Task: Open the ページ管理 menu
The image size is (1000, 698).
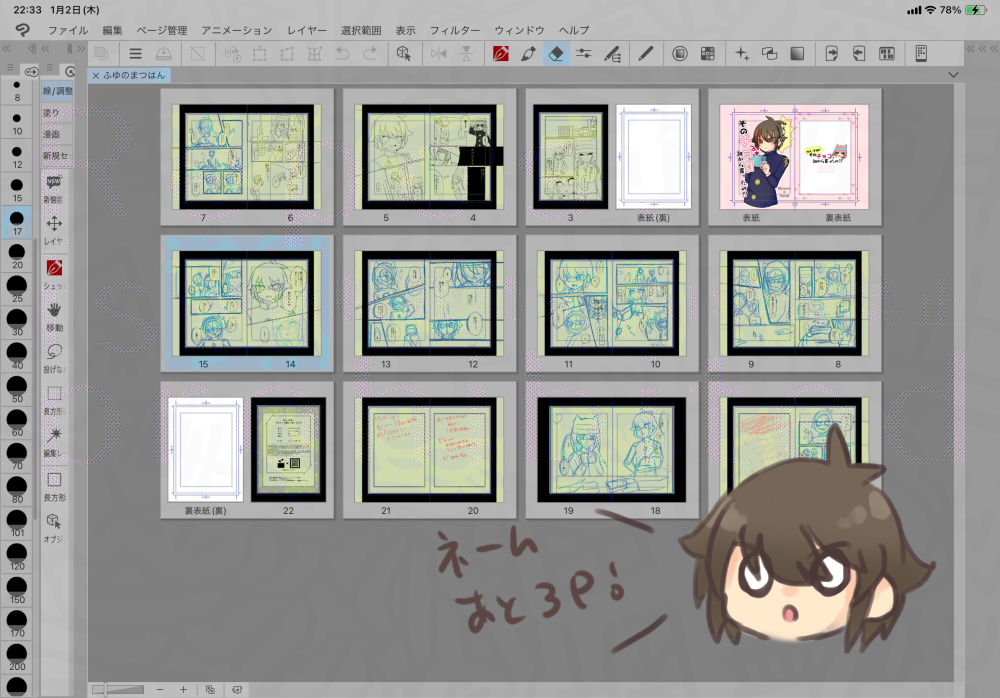Action: pyautogui.click(x=161, y=31)
